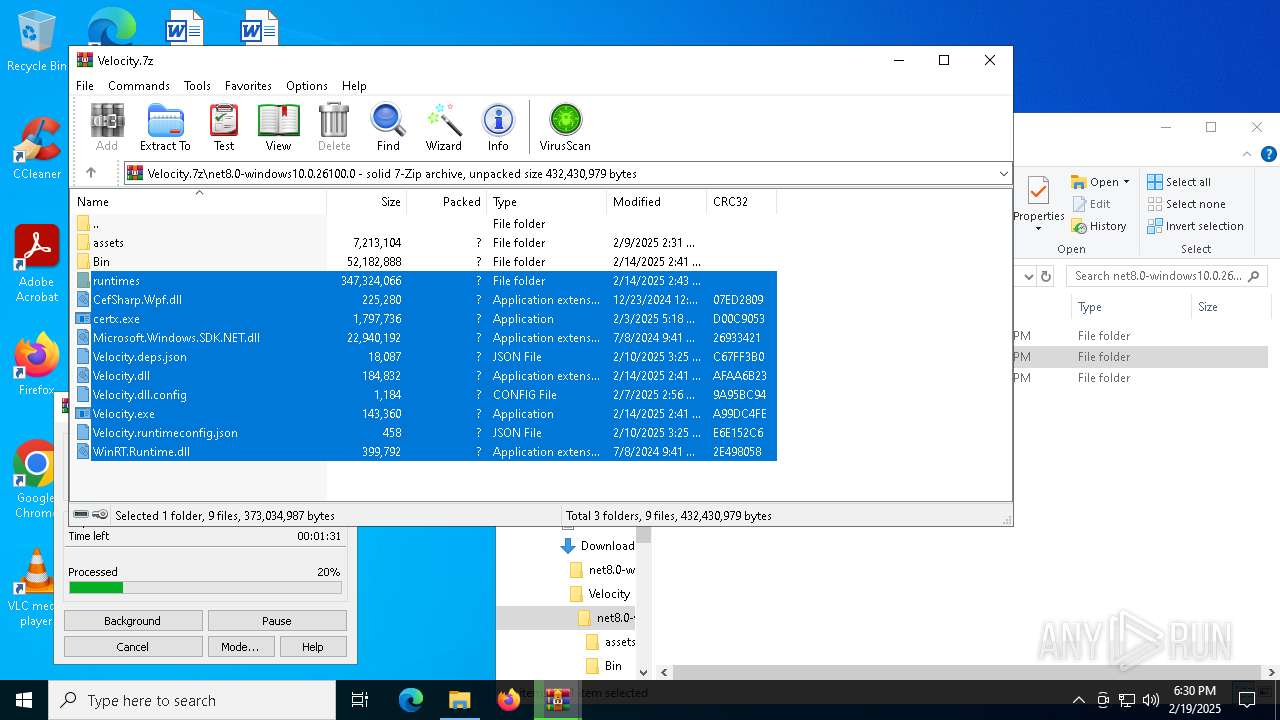
Task: Sort by the Name column header
Action: pos(199,202)
